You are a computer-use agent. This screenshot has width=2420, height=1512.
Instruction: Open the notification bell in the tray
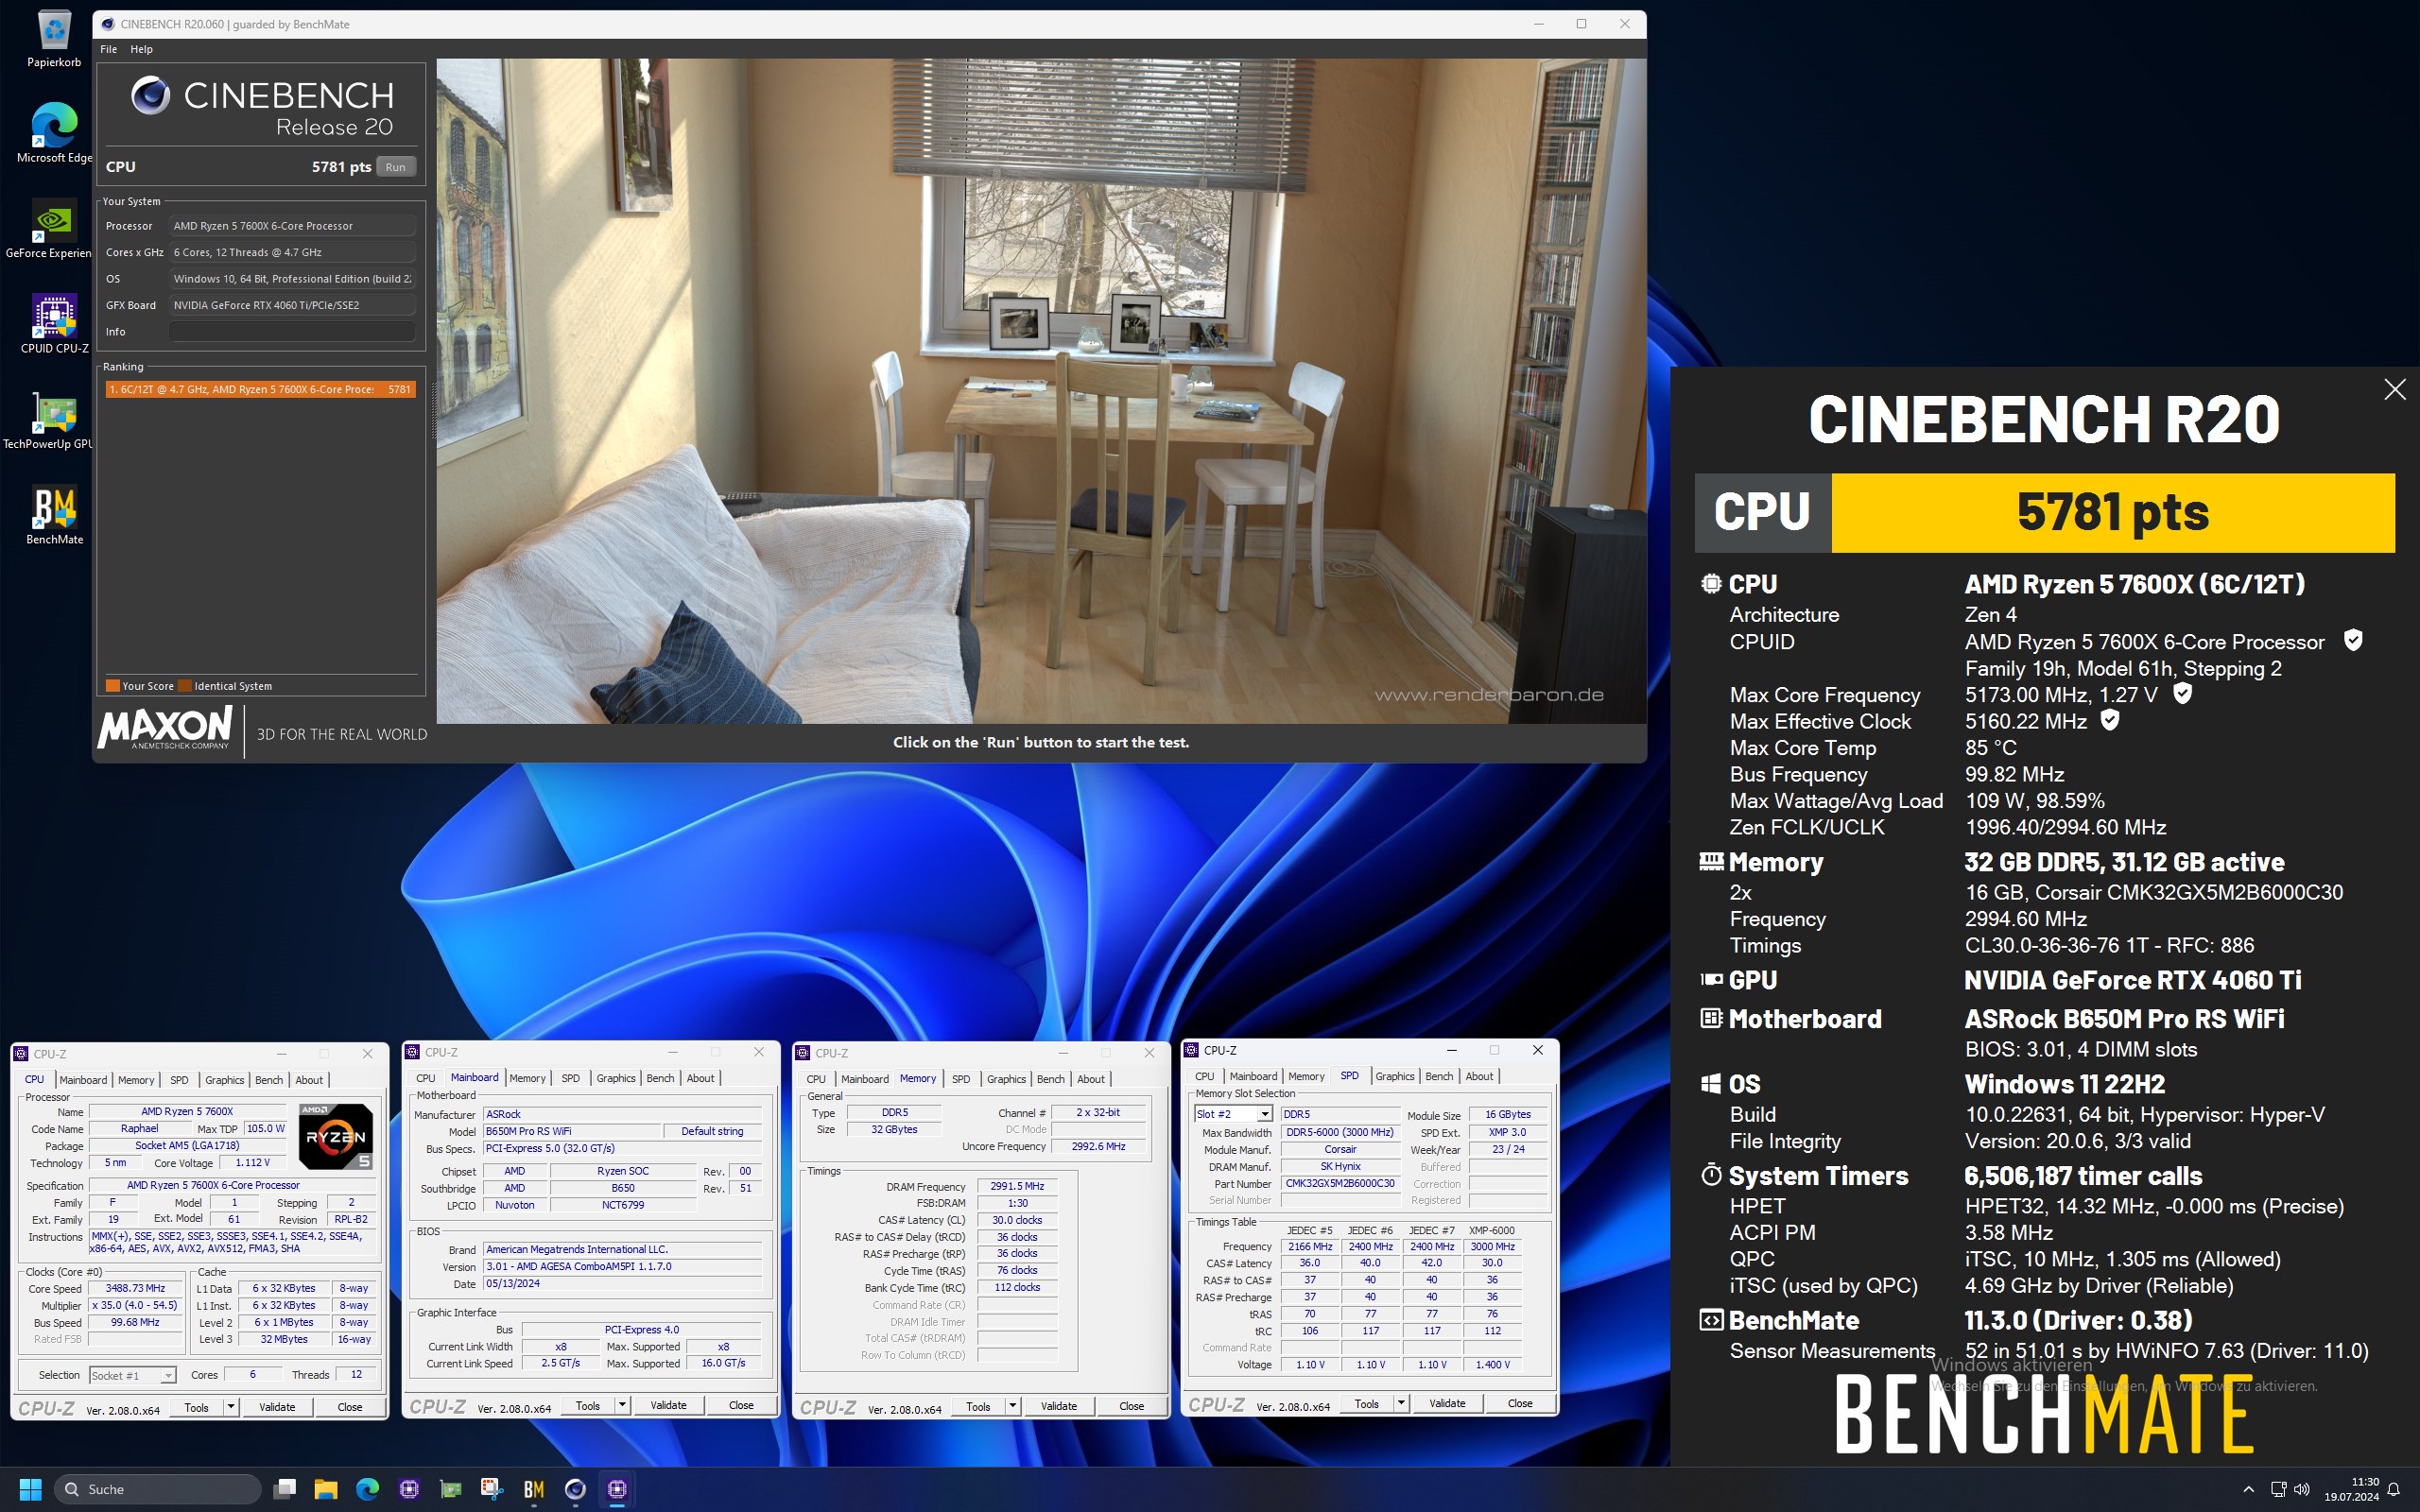[x=2394, y=1489]
